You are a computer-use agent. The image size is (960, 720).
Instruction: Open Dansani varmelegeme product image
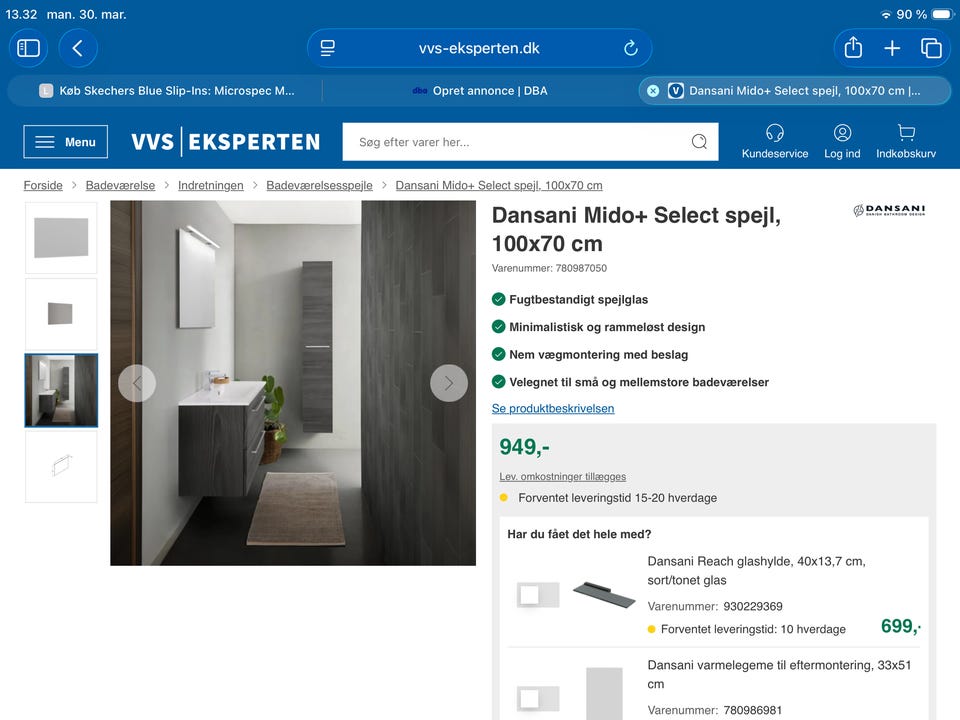tap(604, 694)
